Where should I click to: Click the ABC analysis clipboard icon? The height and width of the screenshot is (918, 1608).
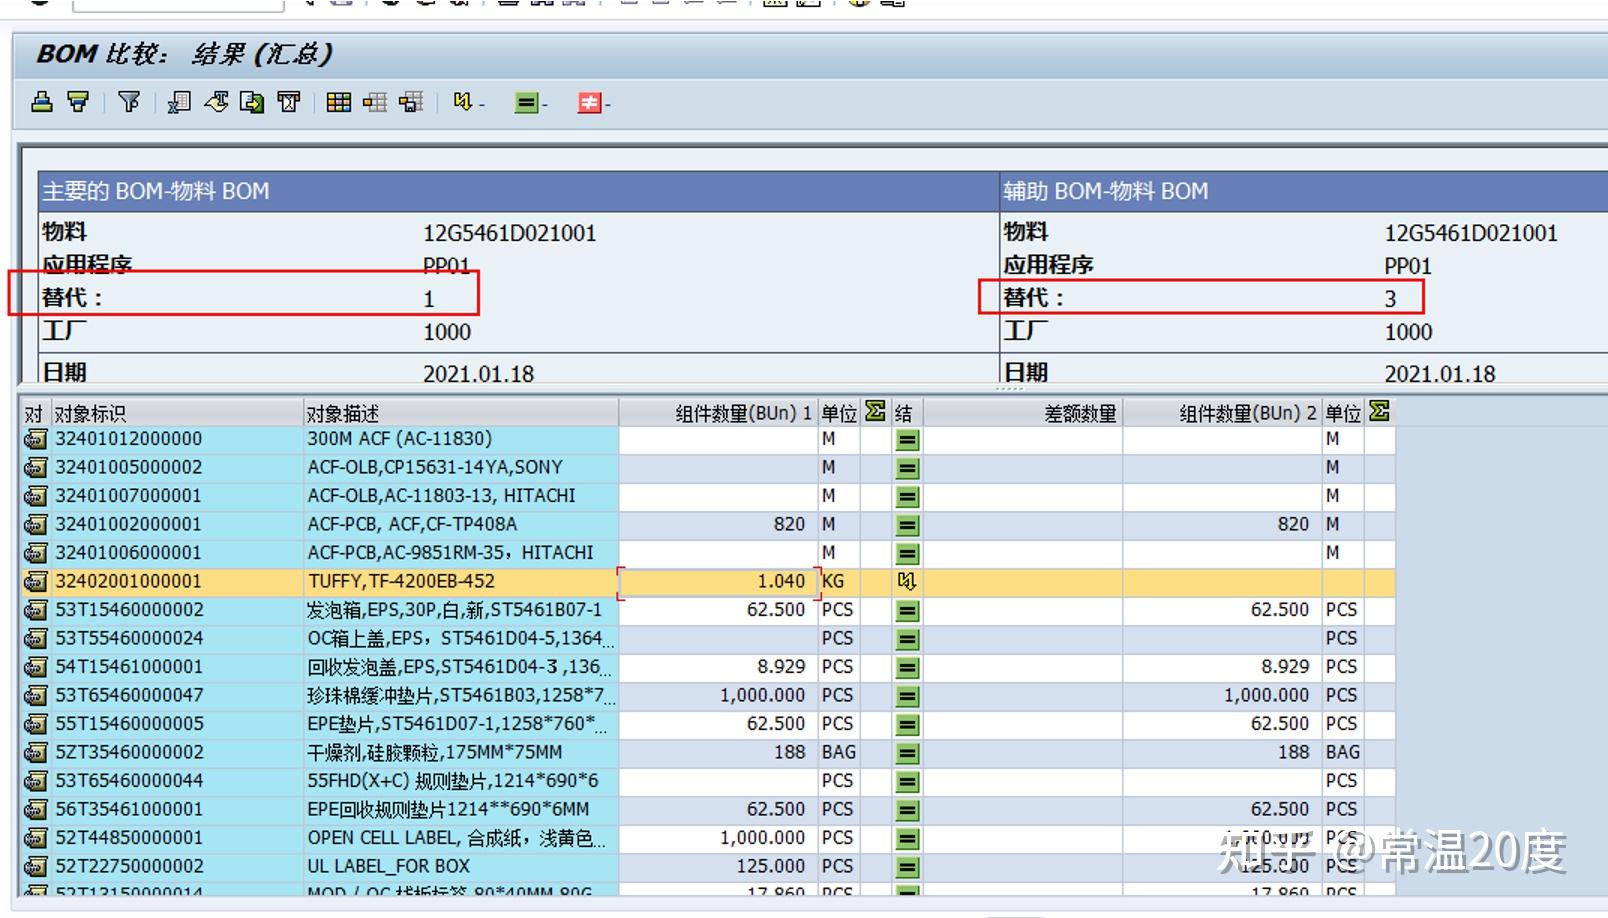[x=288, y=103]
